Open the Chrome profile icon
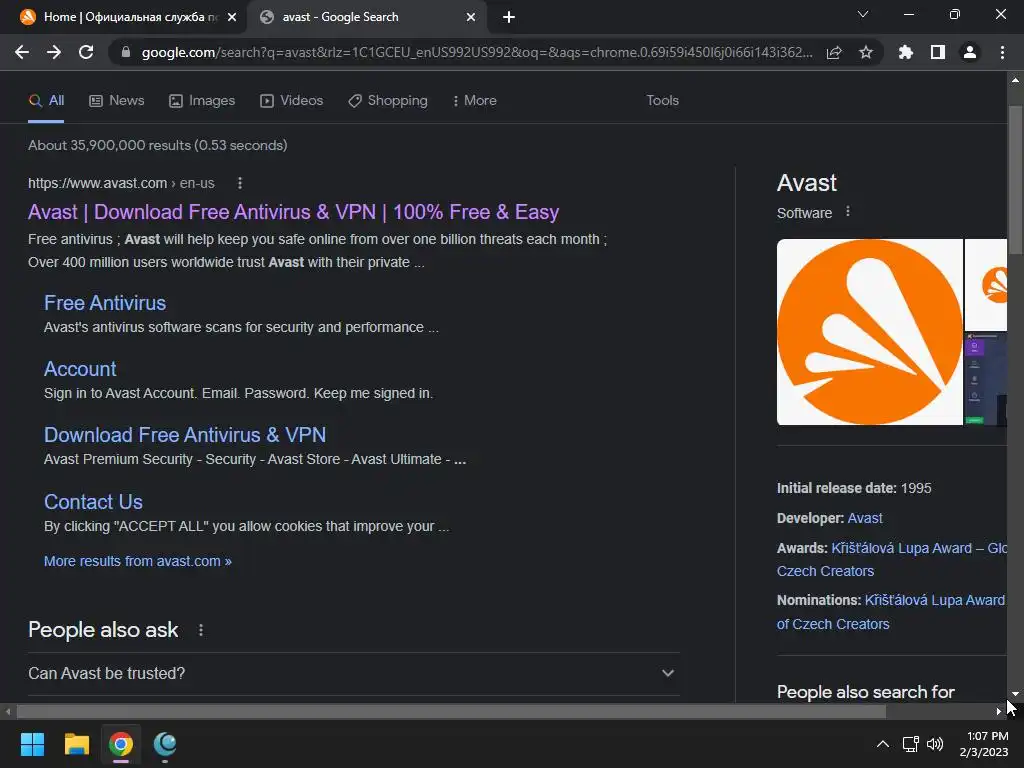This screenshot has height=768, width=1024. (x=970, y=52)
